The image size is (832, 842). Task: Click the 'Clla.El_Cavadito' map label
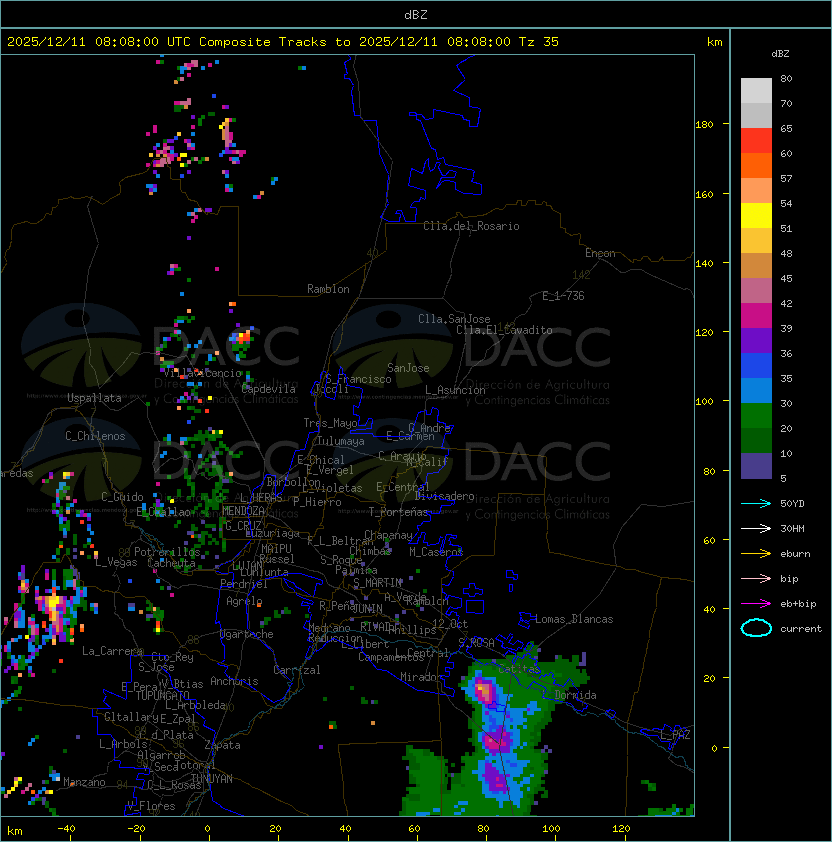click(504, 330)
